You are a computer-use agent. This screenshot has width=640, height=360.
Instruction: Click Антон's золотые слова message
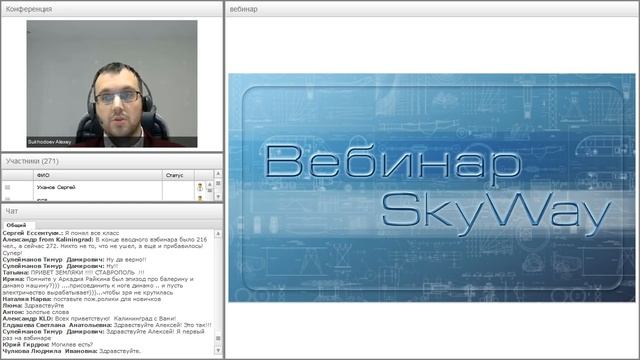coord(36,312)
